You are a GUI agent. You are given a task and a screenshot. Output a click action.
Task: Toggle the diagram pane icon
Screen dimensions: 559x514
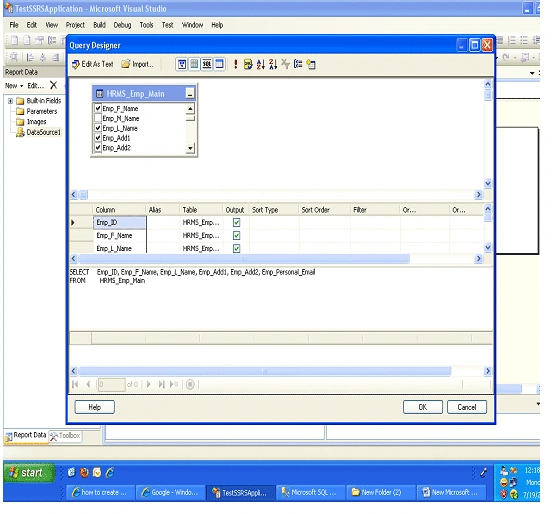(182, 65)
